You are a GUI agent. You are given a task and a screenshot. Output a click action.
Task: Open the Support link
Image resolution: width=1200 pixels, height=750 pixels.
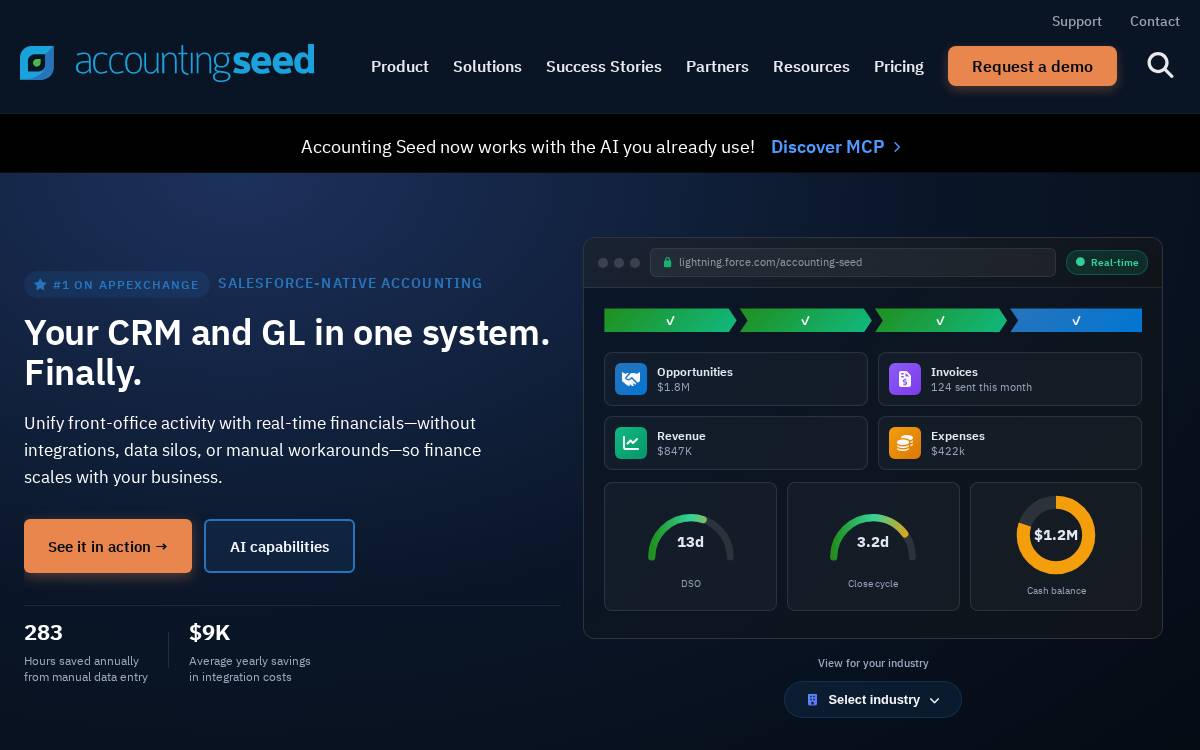pyautogui.click(x=1077, y=21)
